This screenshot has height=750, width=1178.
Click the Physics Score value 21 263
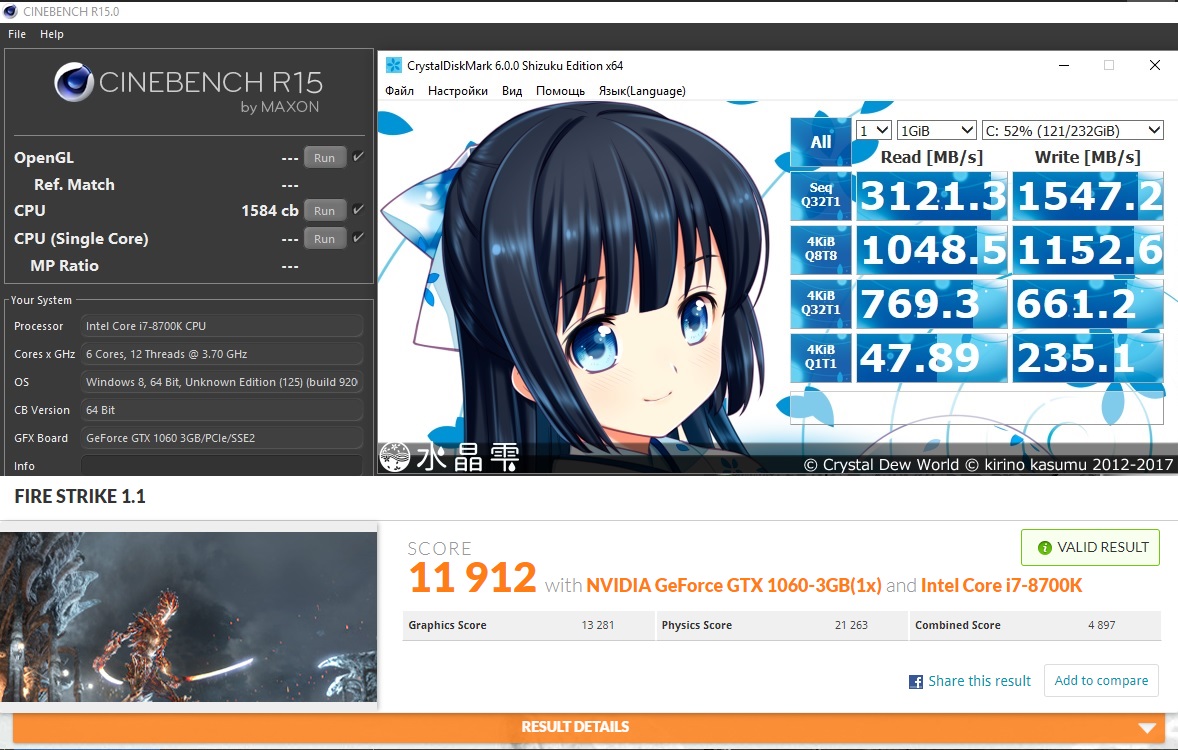point(851,625)
